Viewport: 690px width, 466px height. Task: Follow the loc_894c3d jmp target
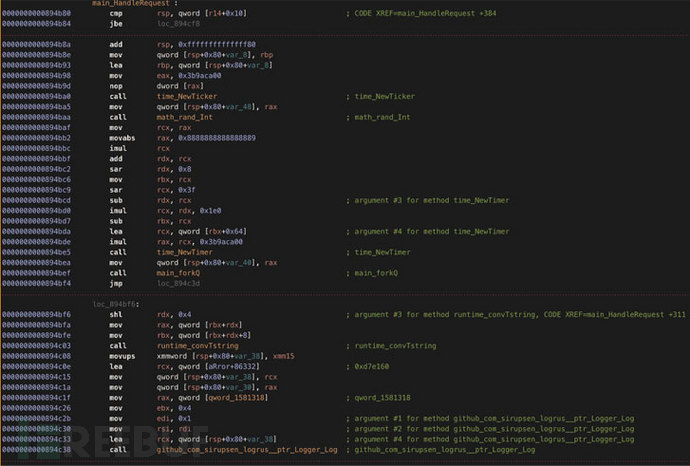174,281
